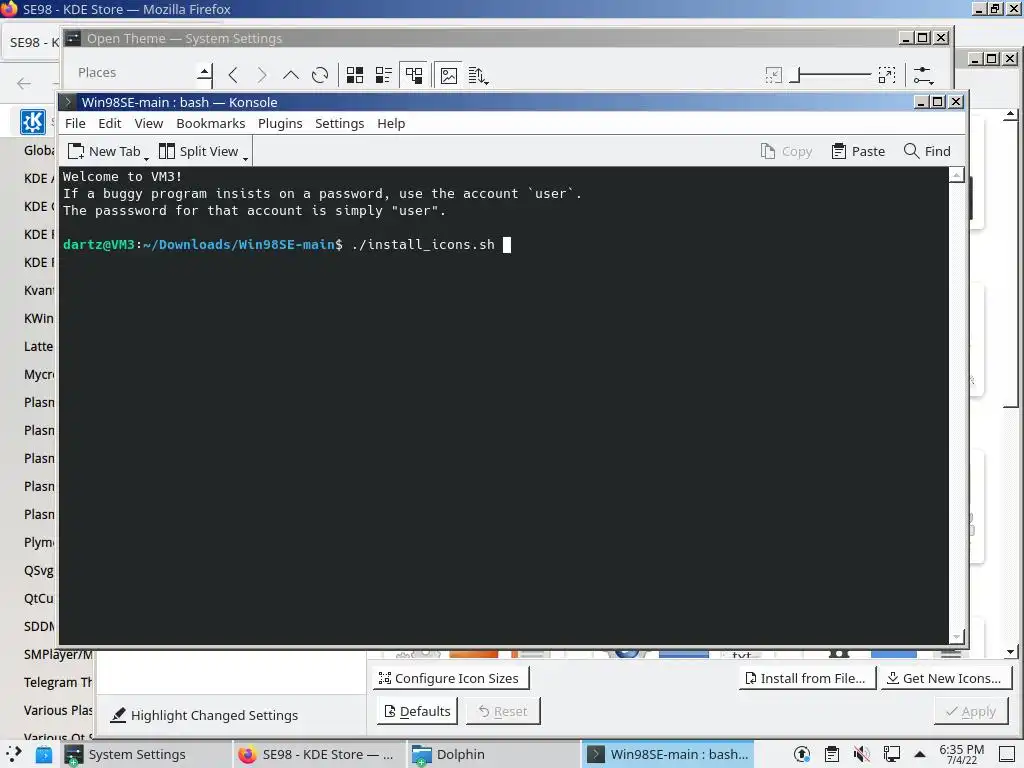Open a New Tab in Konsole
Image resolution: width=1024 pixels, height=768 pixels.
click(x=104, y=152)
